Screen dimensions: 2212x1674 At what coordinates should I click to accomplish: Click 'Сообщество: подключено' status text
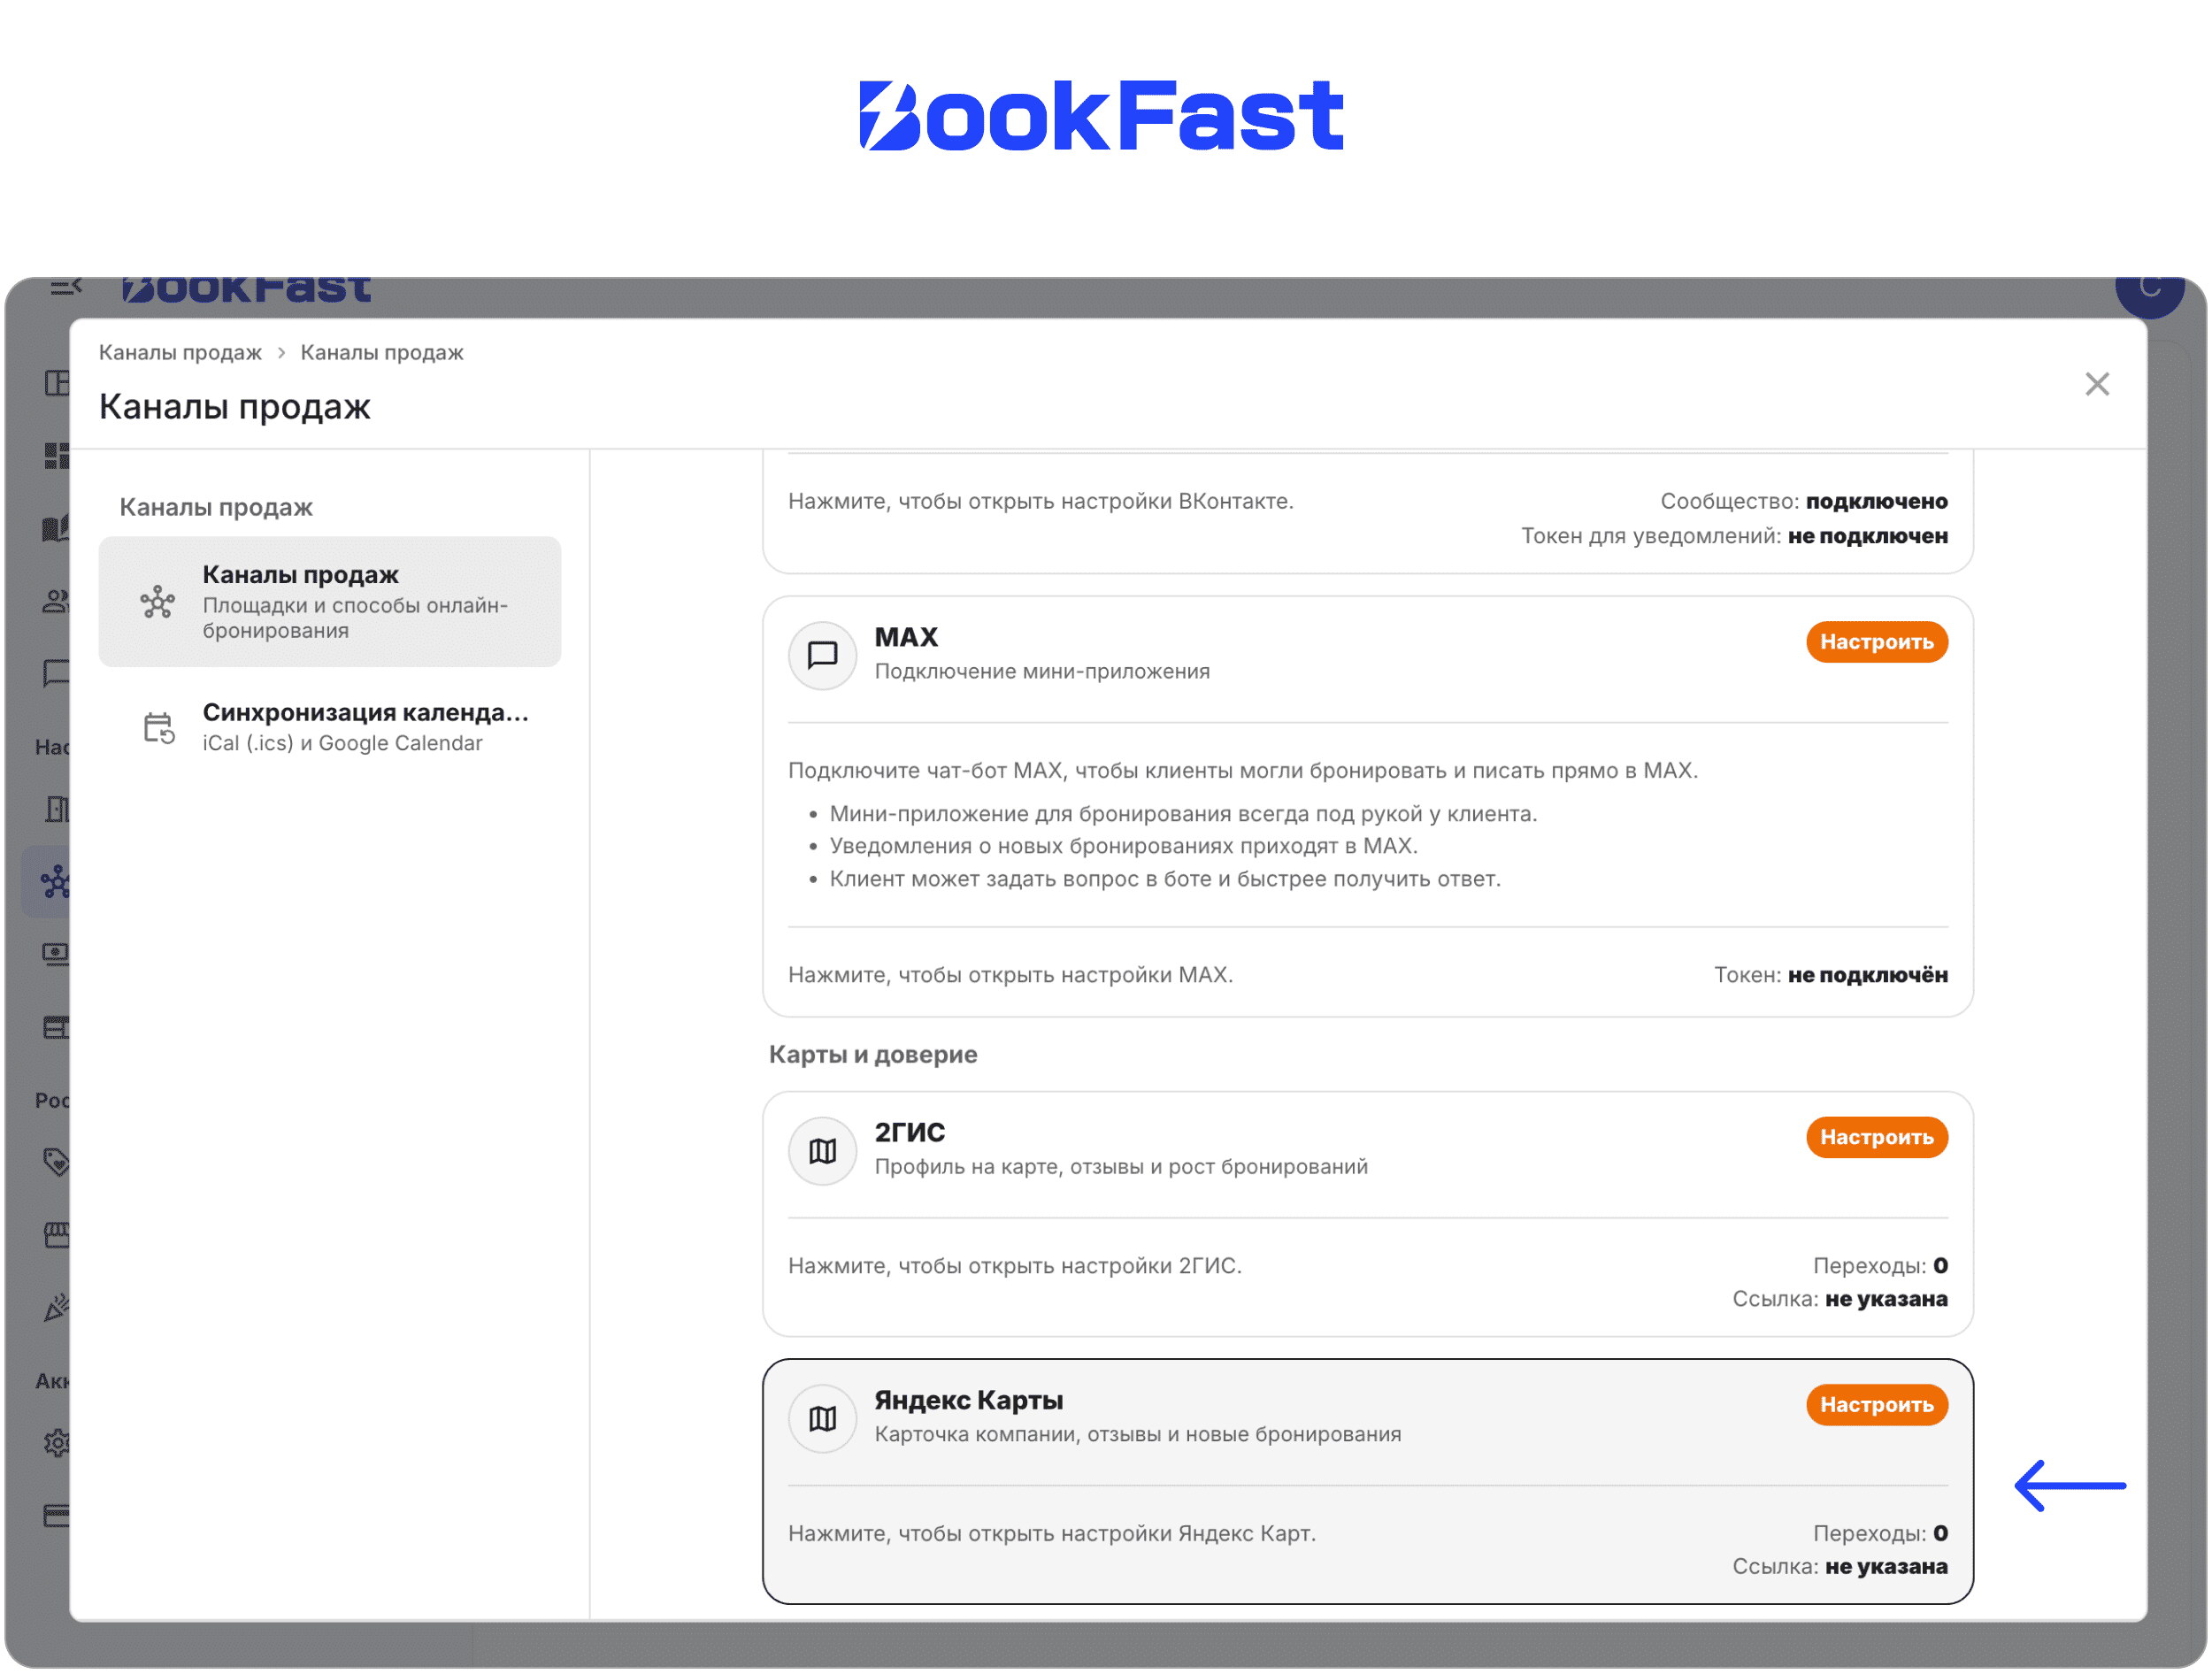tap(1803, 501)
